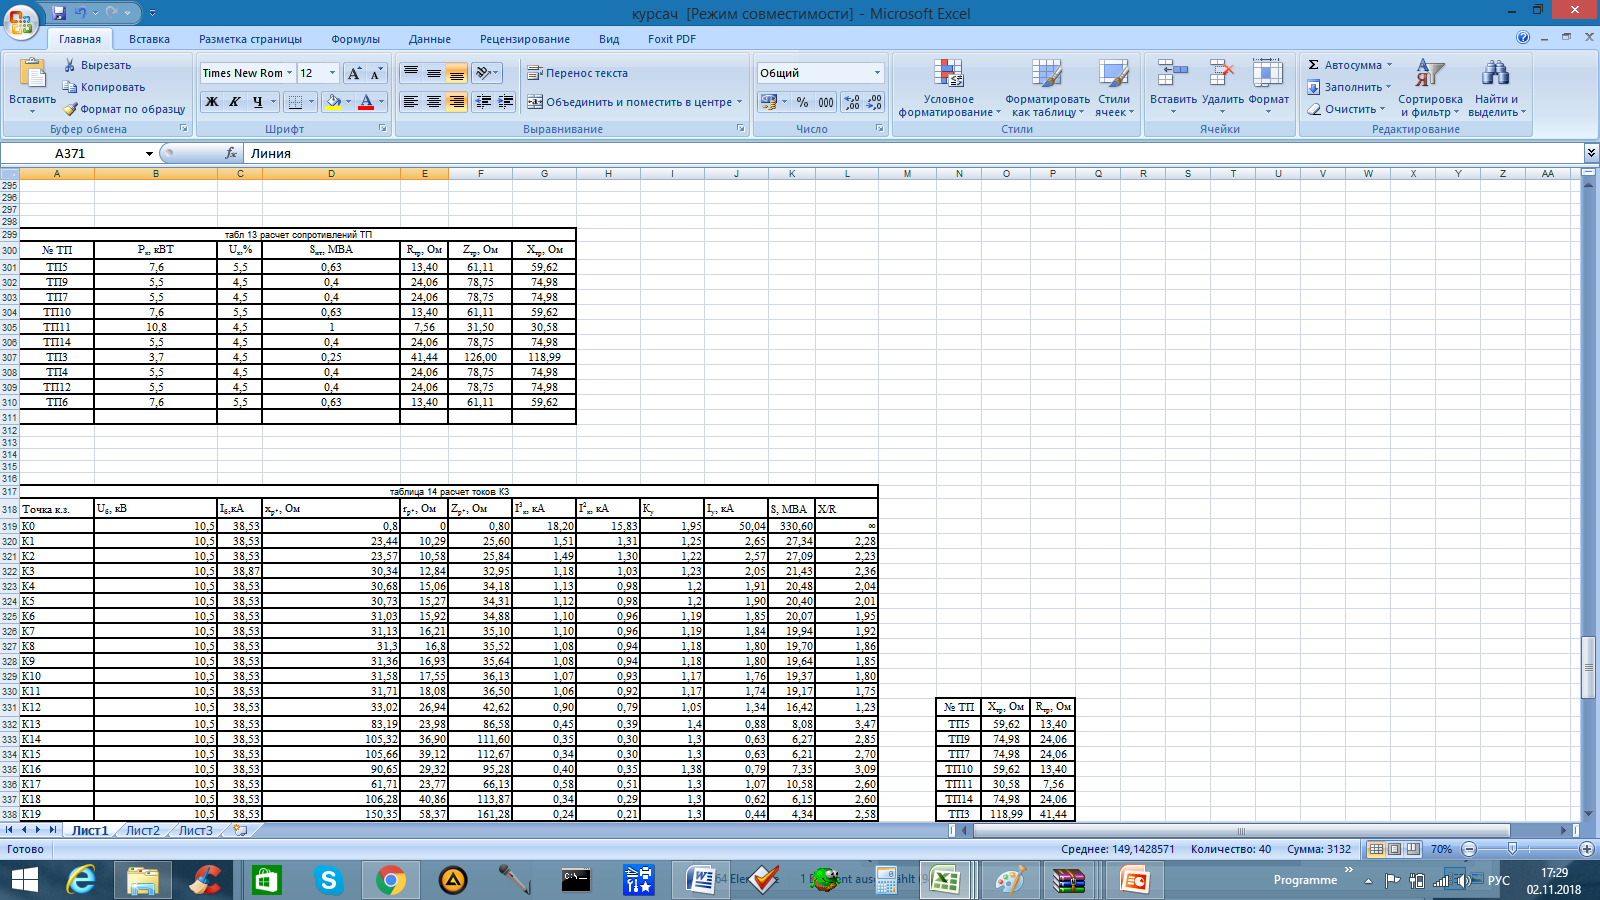Open the Вставка ribbon tab
This screenshot has width=1600, height=900.
tap(149, 39)
